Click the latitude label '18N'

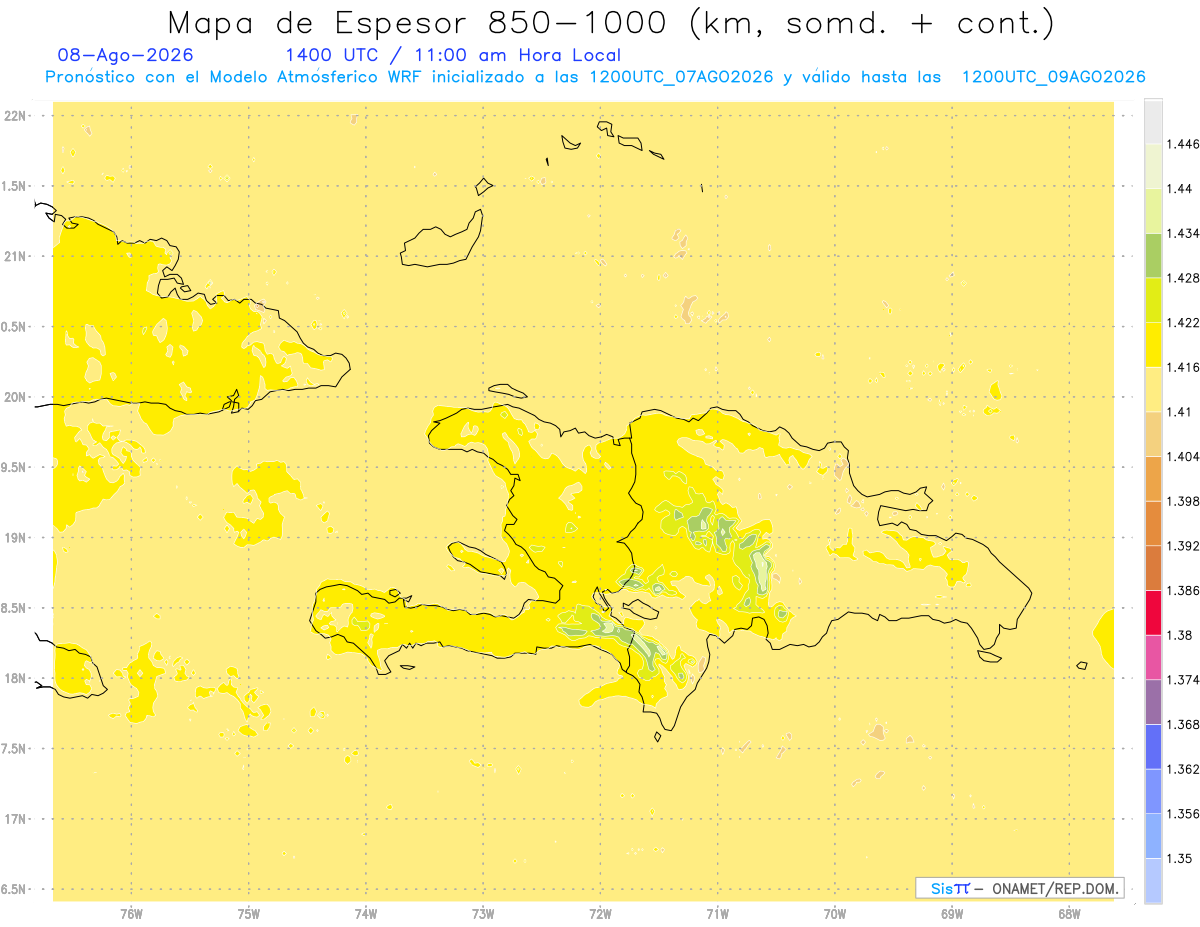coord(16,678)
